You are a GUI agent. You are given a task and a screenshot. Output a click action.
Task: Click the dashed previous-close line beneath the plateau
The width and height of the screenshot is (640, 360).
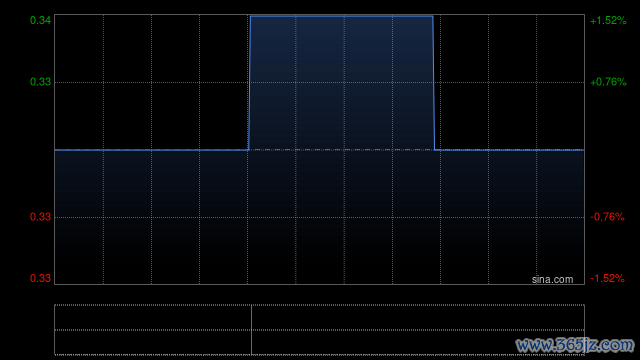click(341, 150)
